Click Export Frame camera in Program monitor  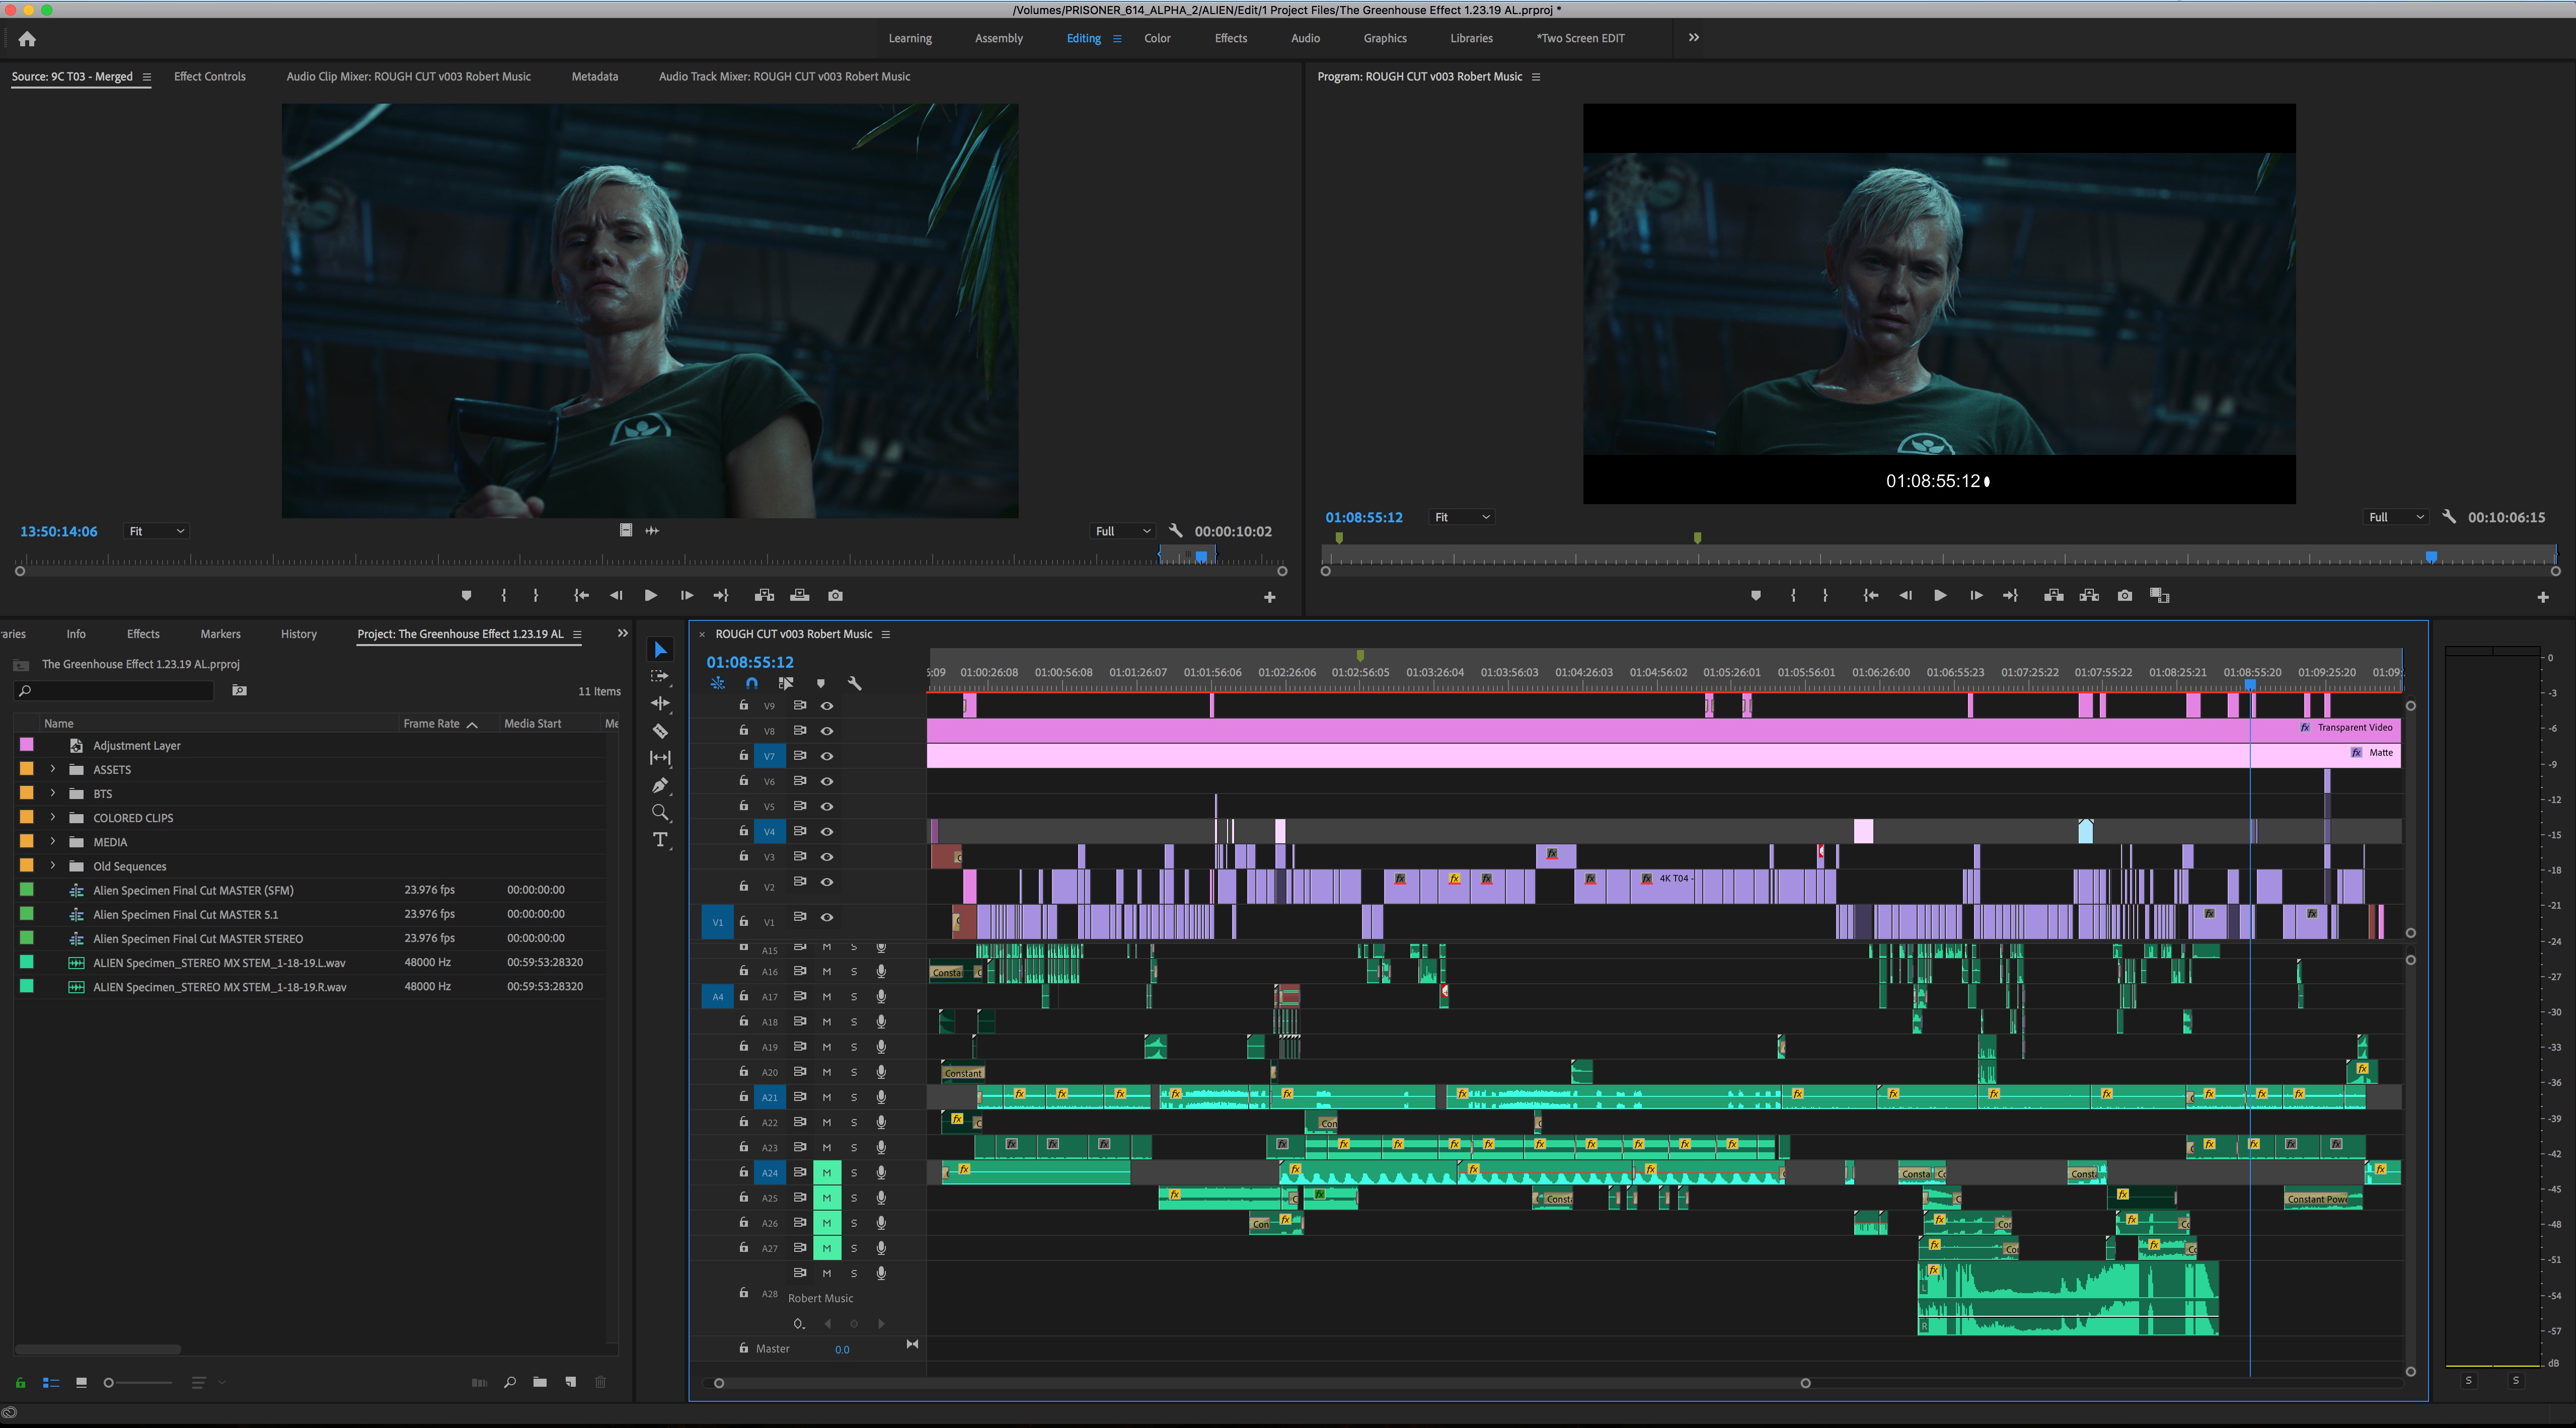pos(2125,596)
